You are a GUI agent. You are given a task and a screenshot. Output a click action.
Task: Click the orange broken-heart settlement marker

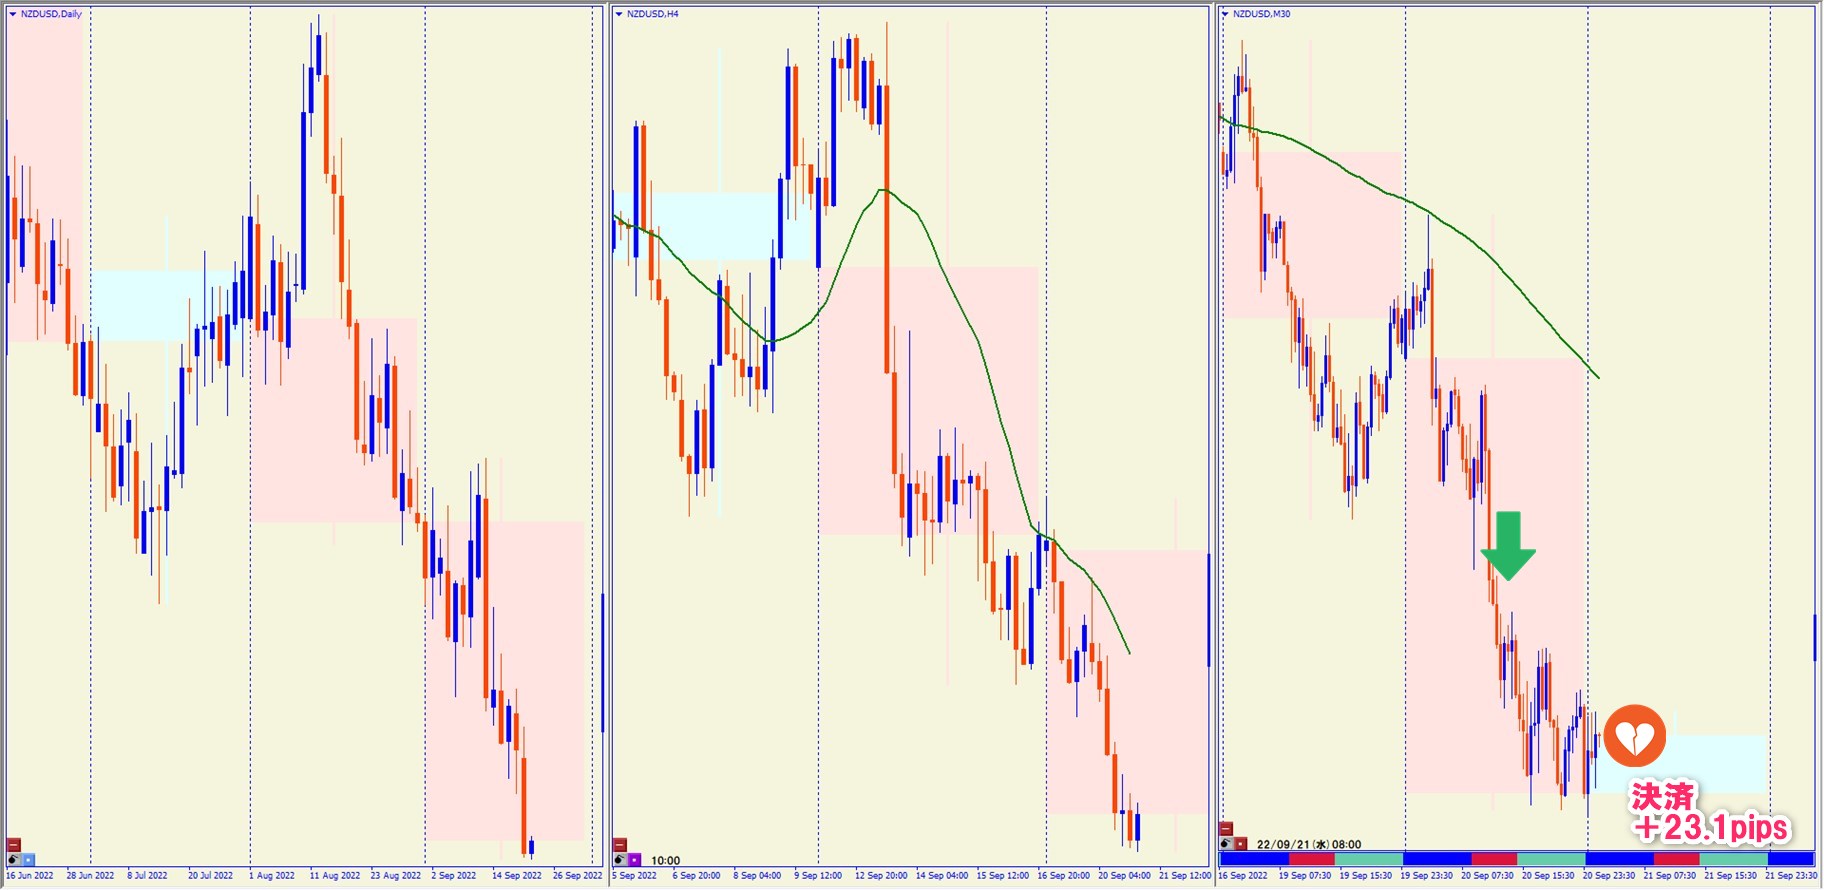tap(1634, 737)
